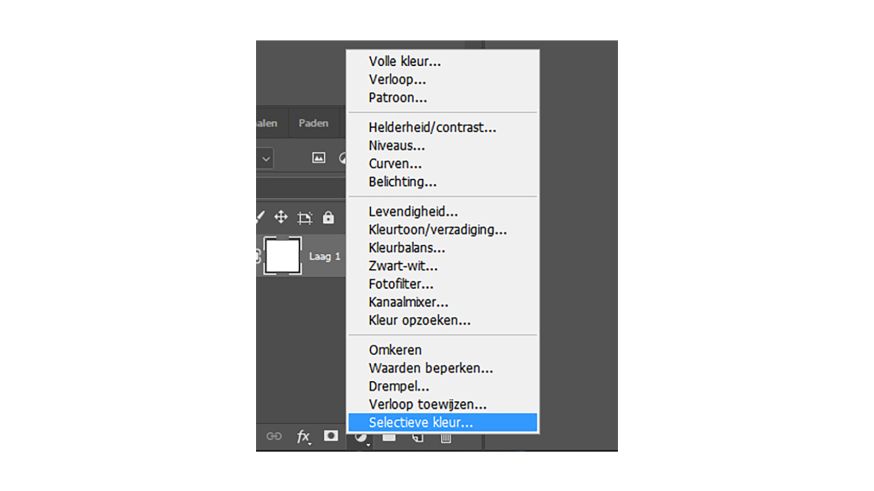Viewport: 874px width, 491px height.
Task: Select the Laag 1 layer thumbnail
Action: (283, 256)
